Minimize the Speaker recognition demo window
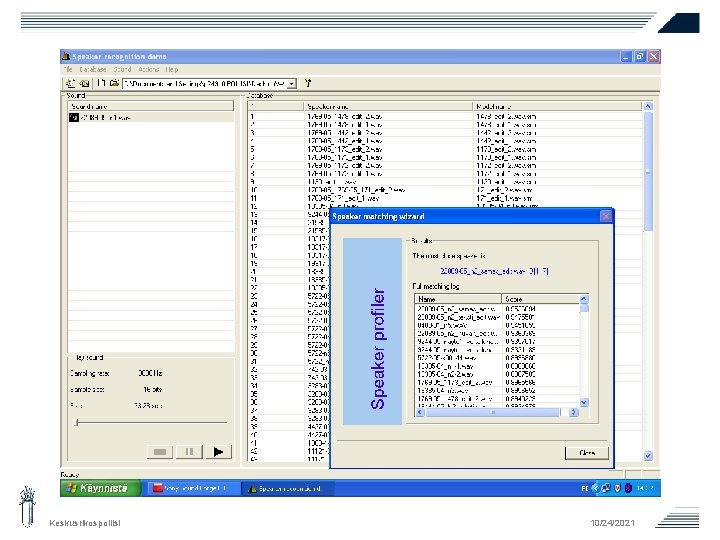The height and width of the screenshot is (540, 720). [625, 56]
